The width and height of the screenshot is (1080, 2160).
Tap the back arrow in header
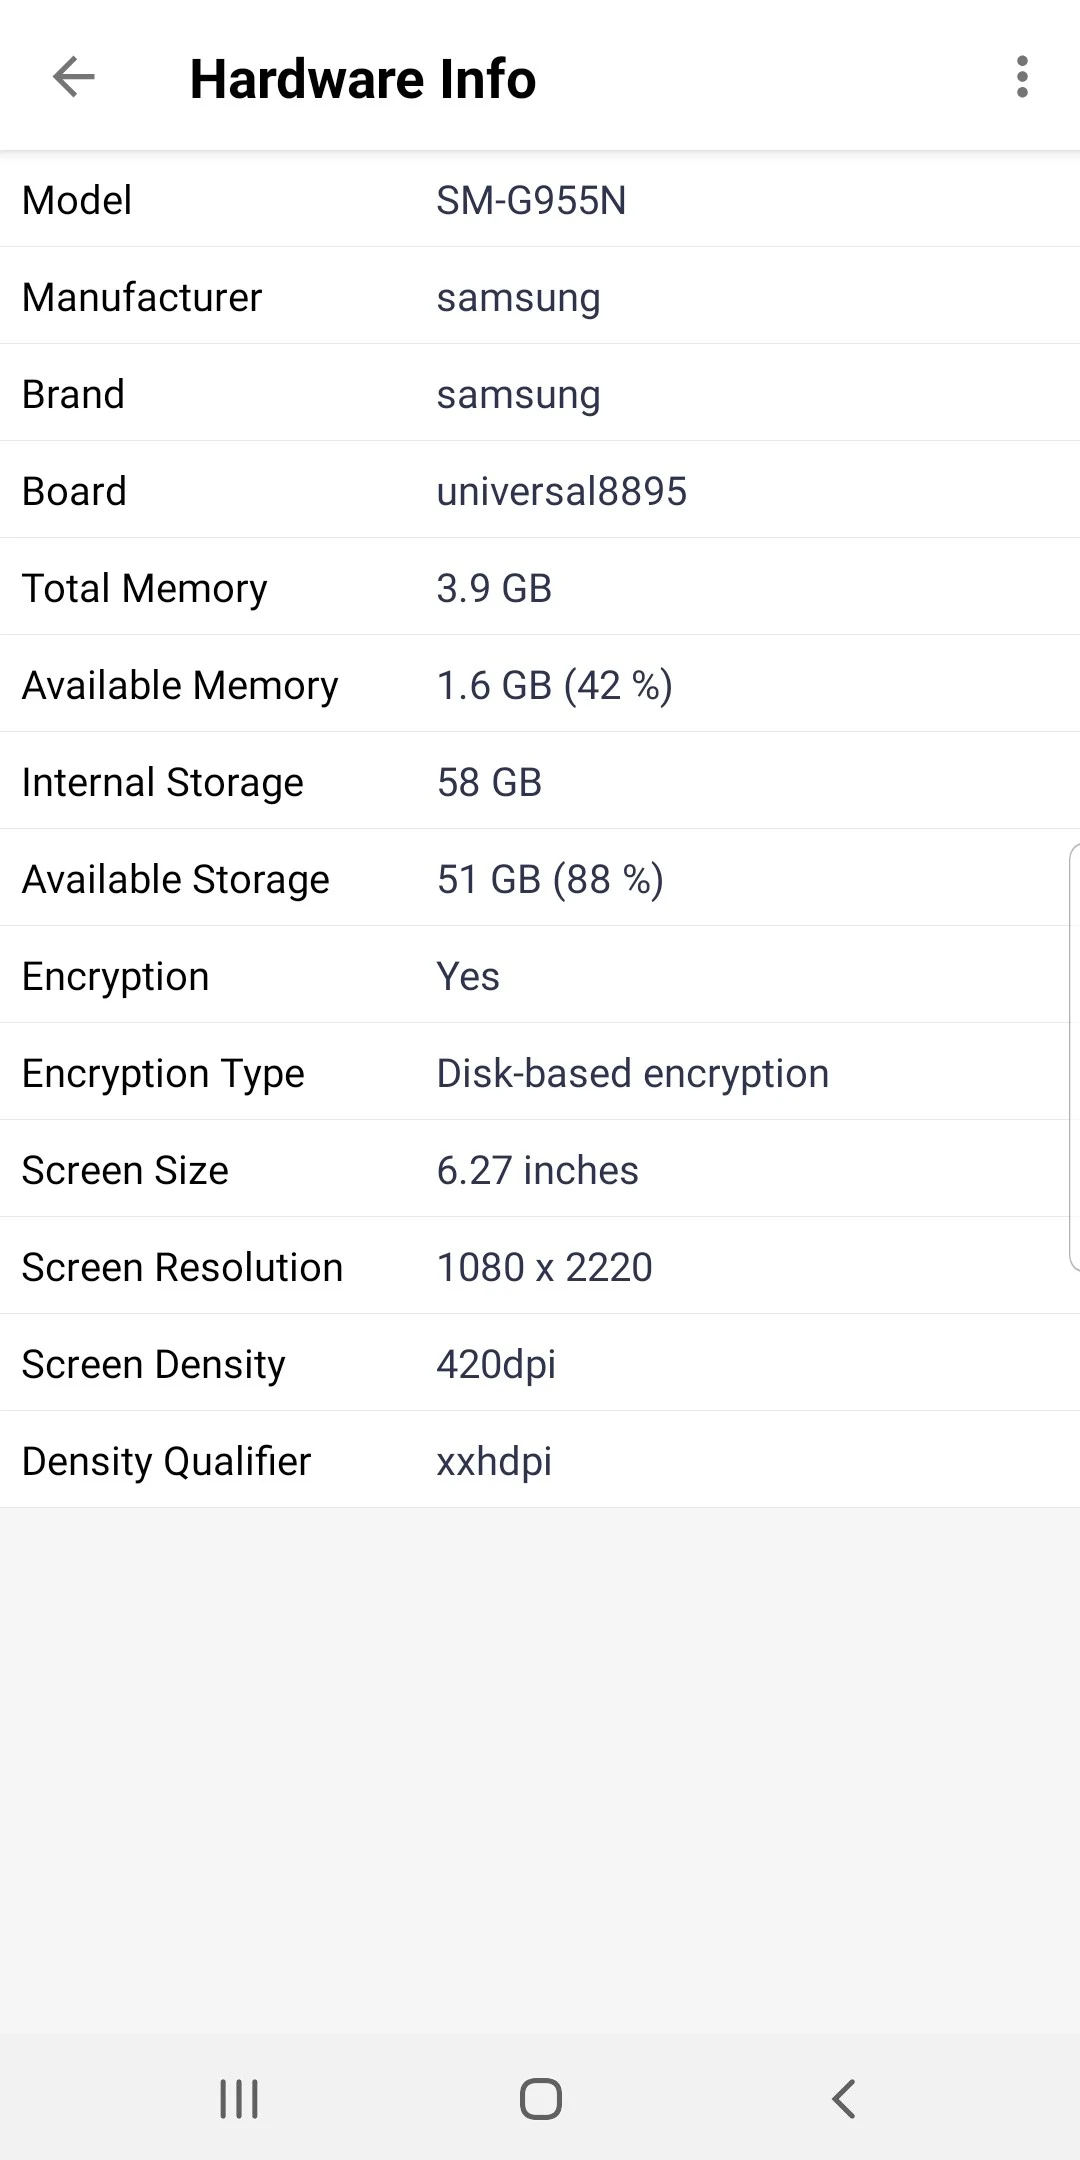point(73,77)
